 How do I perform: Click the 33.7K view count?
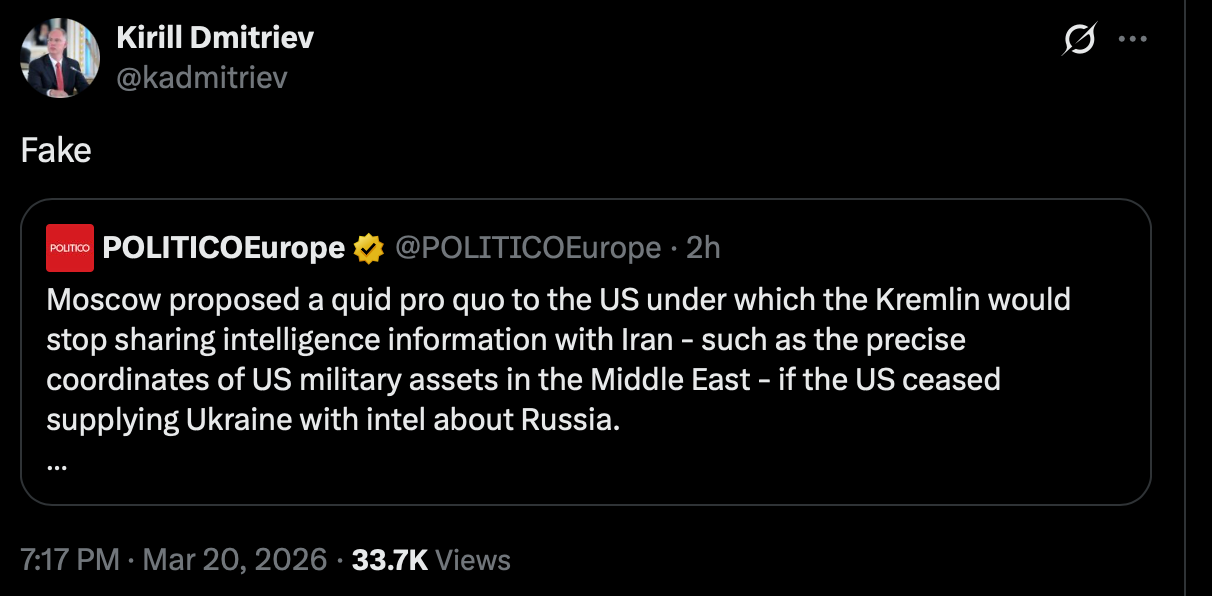(389, 560)
